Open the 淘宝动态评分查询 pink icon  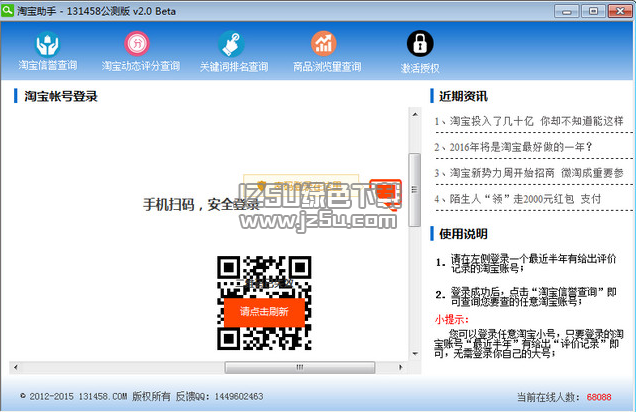(x=137, y=43)
